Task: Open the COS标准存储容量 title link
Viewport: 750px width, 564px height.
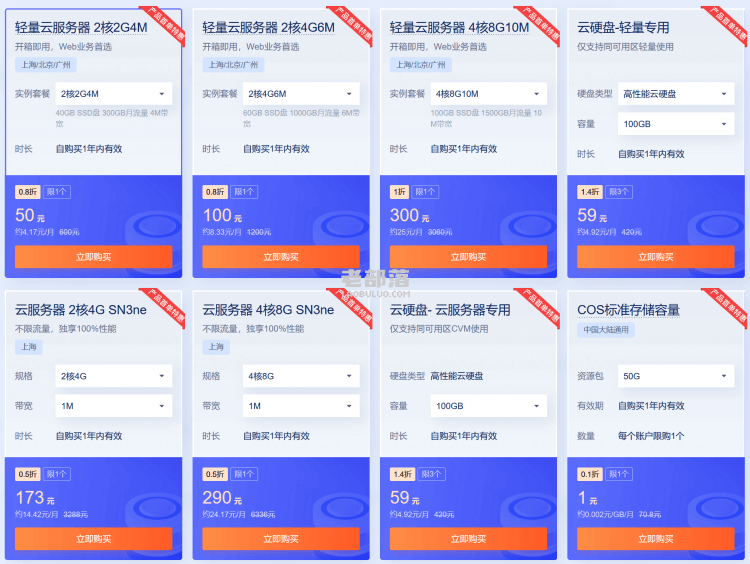Action: (629, 310)
